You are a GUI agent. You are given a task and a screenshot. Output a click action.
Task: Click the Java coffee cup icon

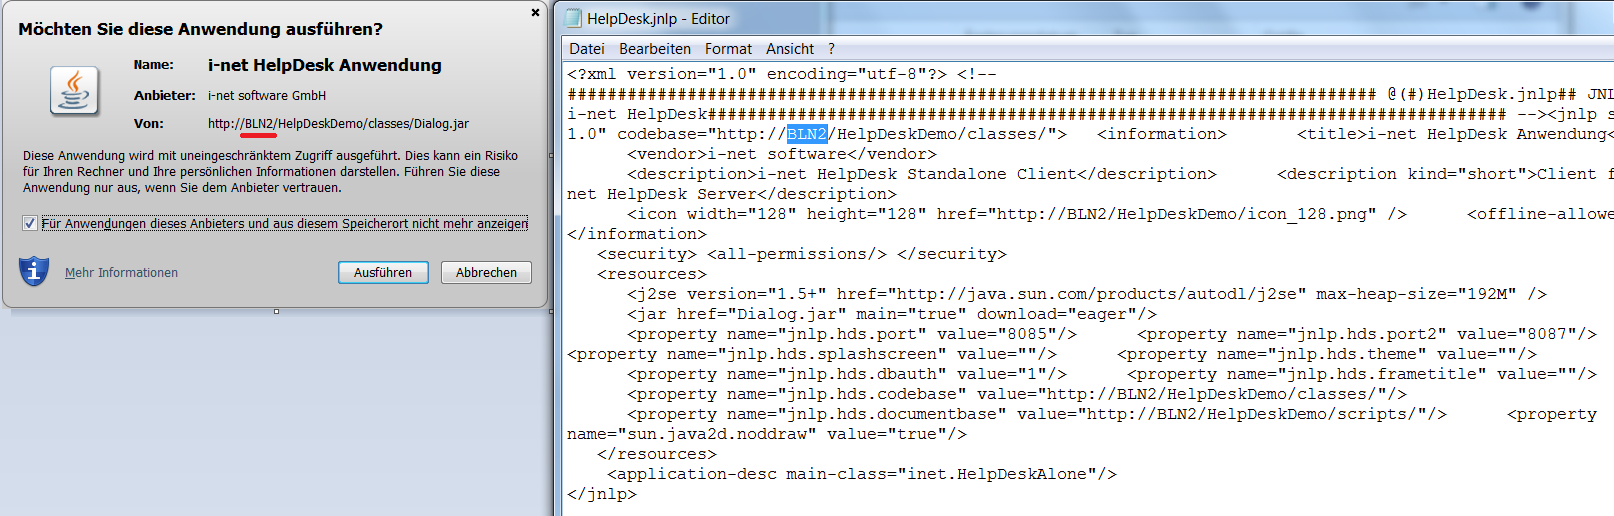[75, 92]
